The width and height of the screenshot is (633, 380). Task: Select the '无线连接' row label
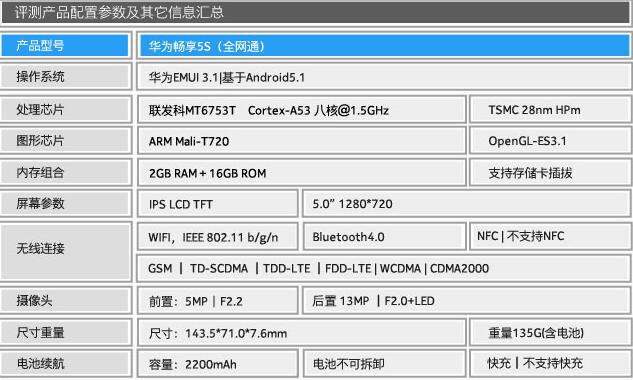65,252
